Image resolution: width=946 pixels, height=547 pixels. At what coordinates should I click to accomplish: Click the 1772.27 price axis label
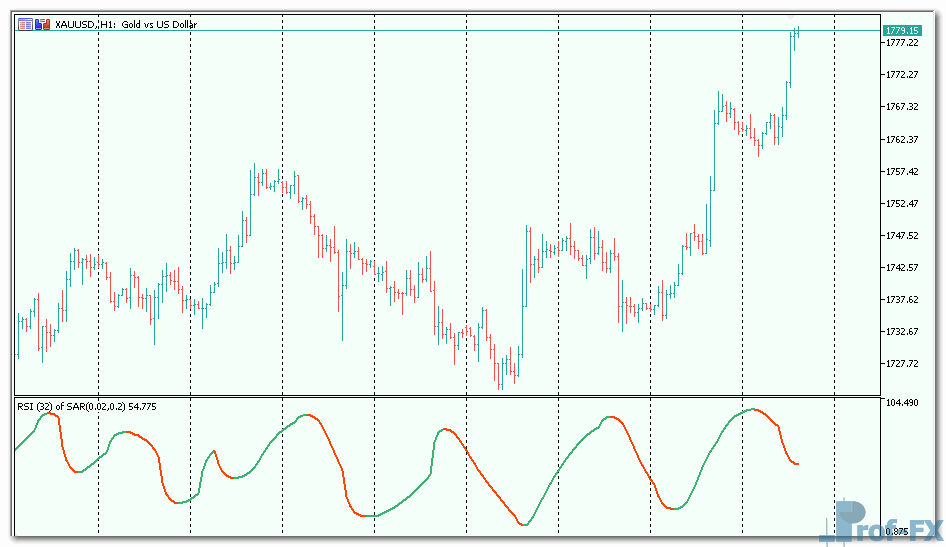[902, 75]
